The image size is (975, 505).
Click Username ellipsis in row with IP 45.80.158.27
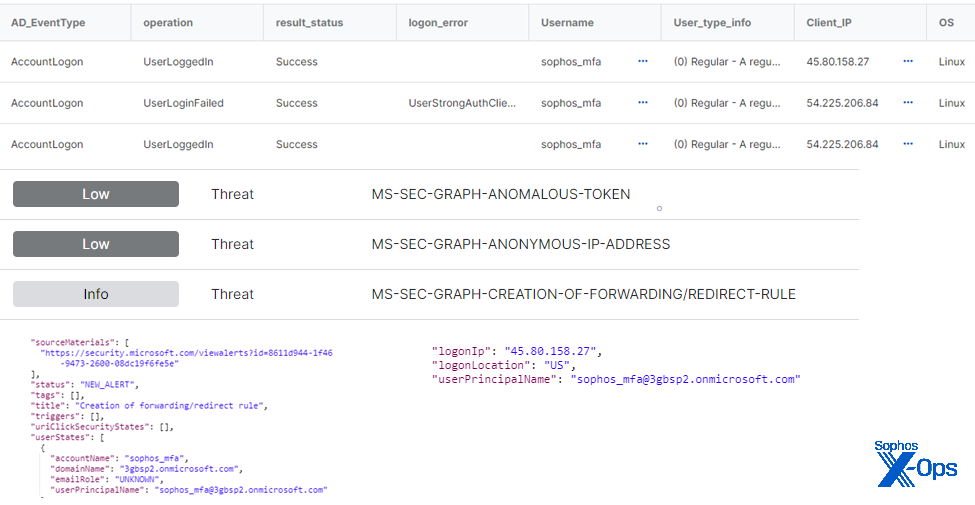643,61
